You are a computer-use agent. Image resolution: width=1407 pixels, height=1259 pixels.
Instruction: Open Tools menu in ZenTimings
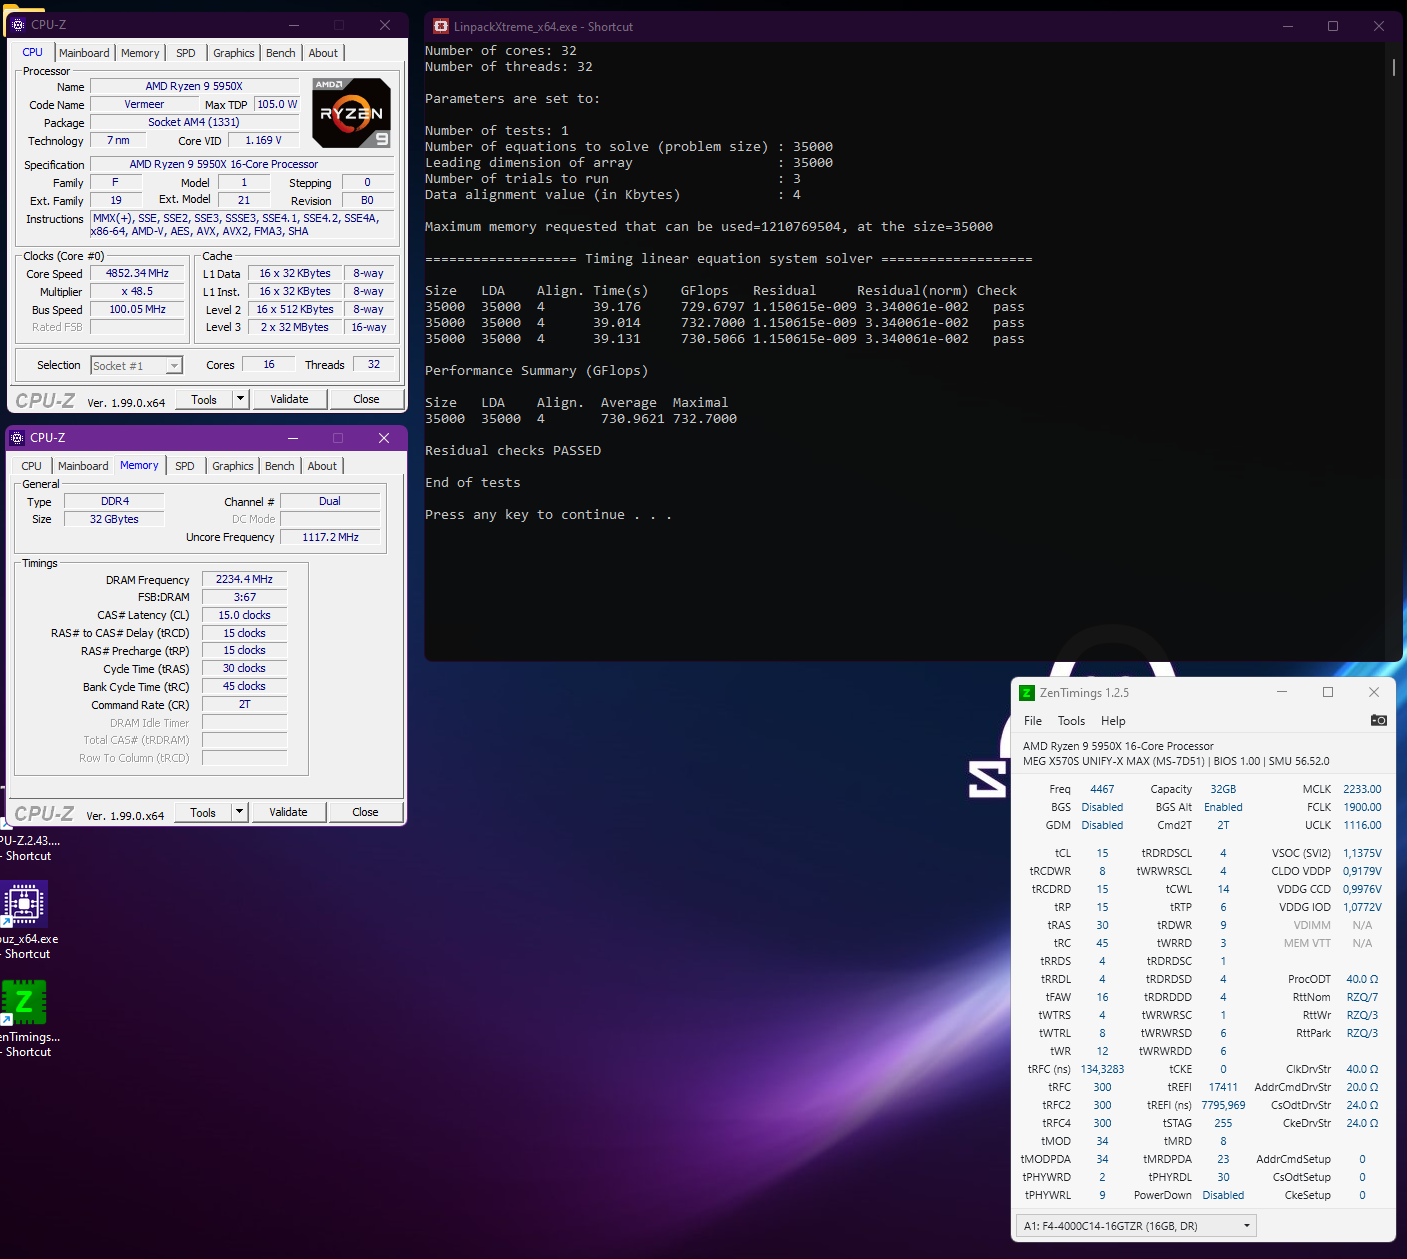1071,721
